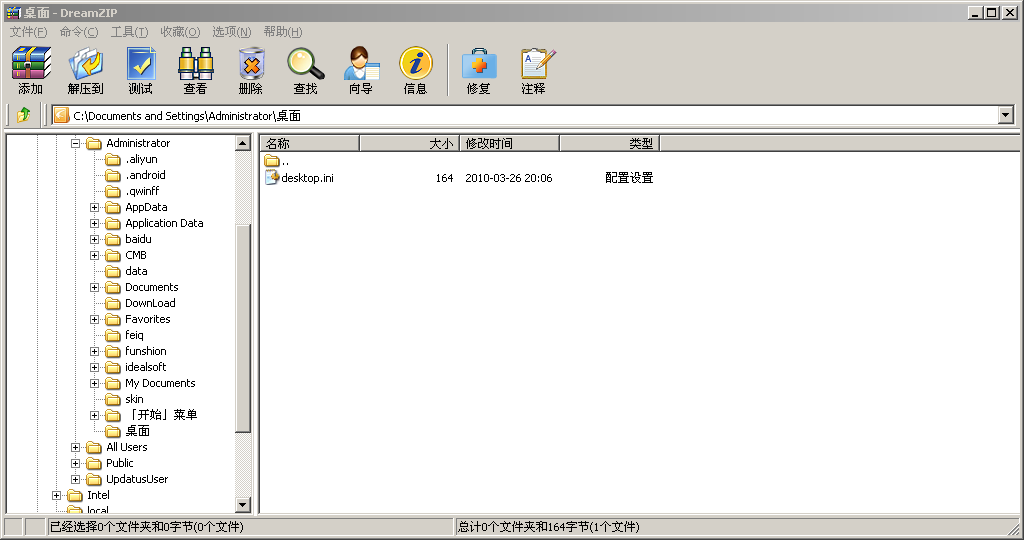Open the 收藏(O) menu
Image resolution: width=1024 pixels, height=540 pixels.
[180, 32]
